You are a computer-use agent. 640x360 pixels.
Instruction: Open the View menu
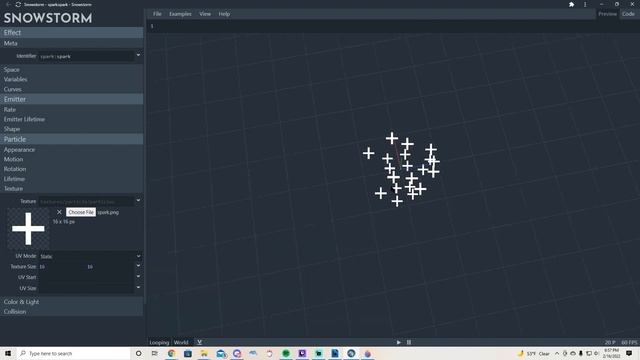205,14
